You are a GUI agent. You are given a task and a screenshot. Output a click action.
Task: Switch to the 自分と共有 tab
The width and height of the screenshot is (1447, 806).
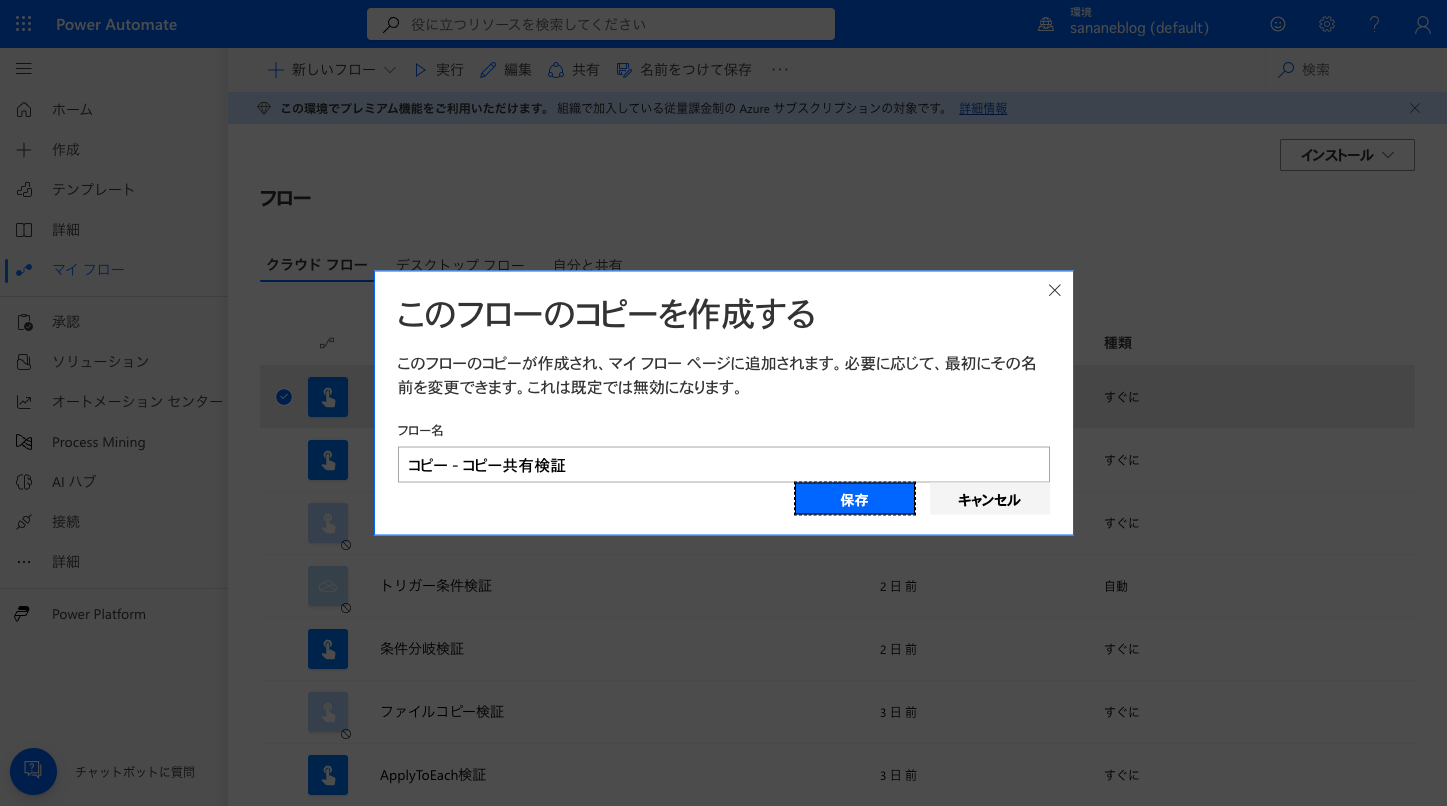pos(588,265)
